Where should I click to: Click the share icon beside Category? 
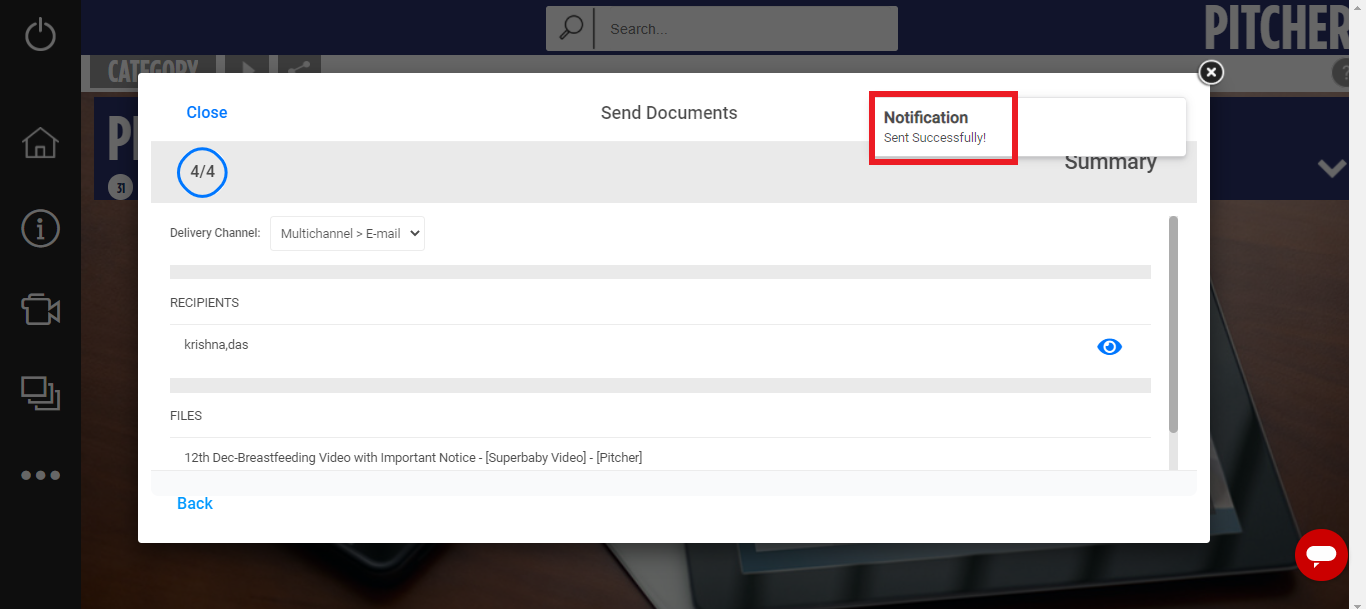(x=297, y=67)
